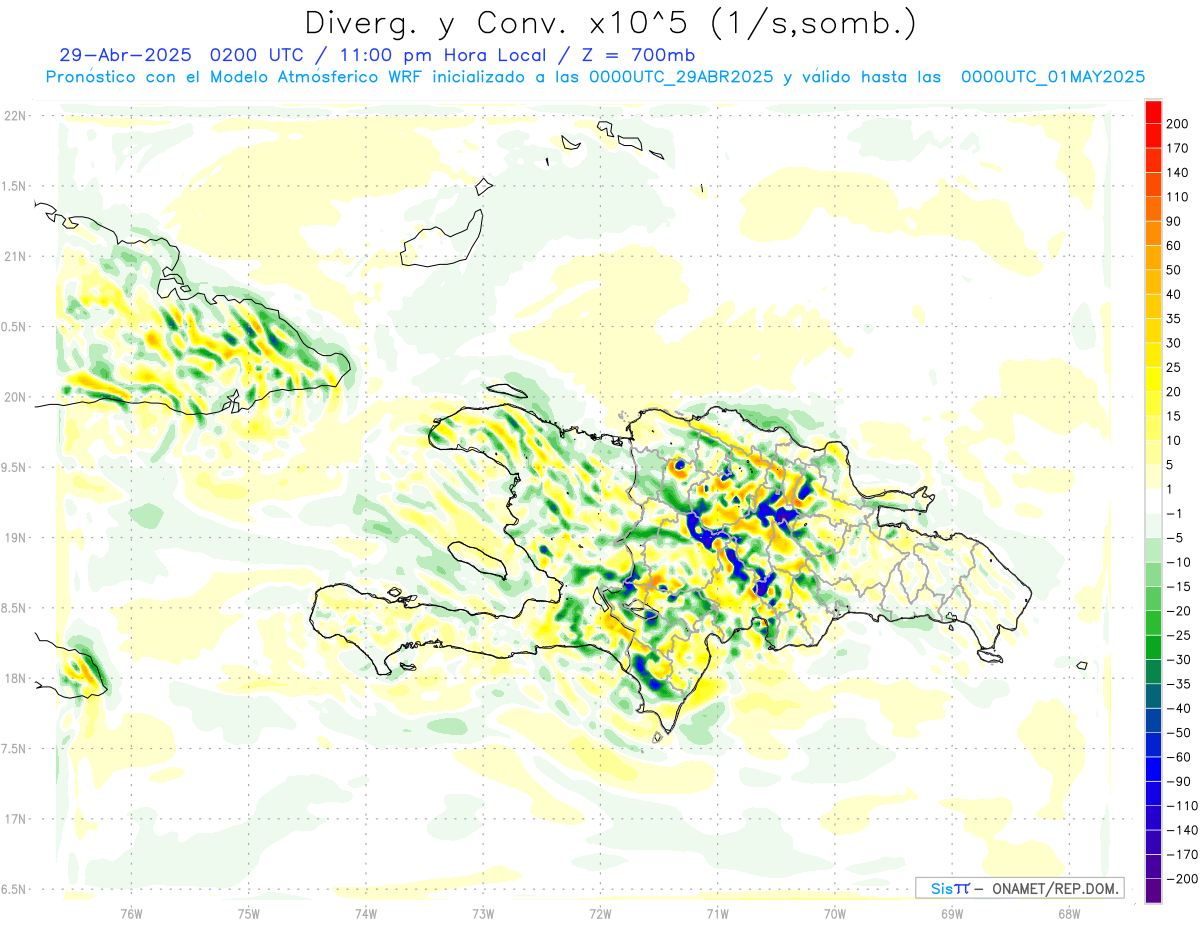The height and width of the screenshot is (927, 1200).
Task: Click the '20N' latitude label
Action: [x=14, y=397]
